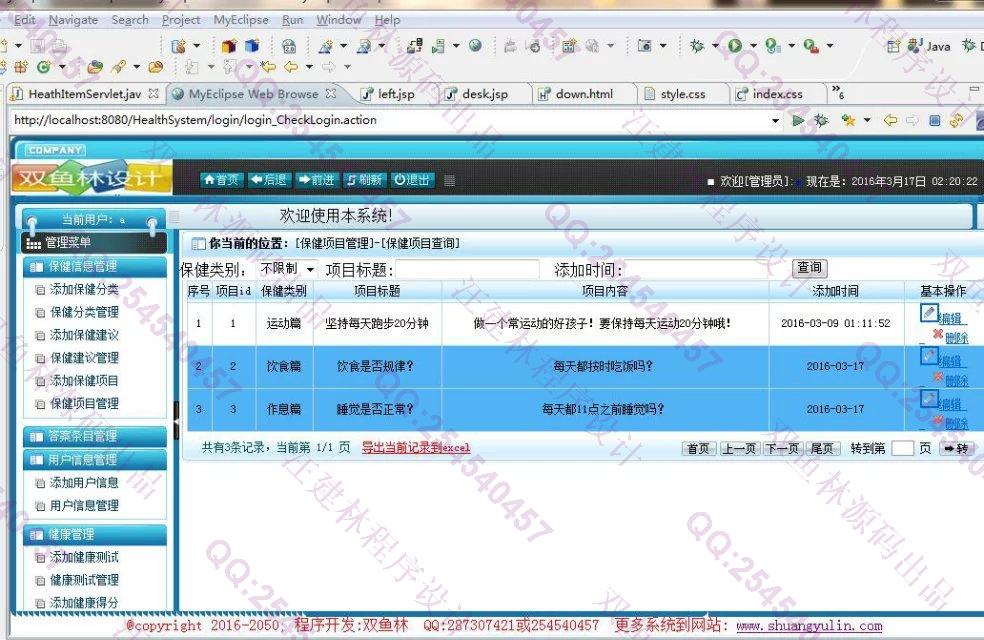Close the HeathItemServlet.java tab
This screenshot has width=984, height=640.
click(x=153, y=93)
